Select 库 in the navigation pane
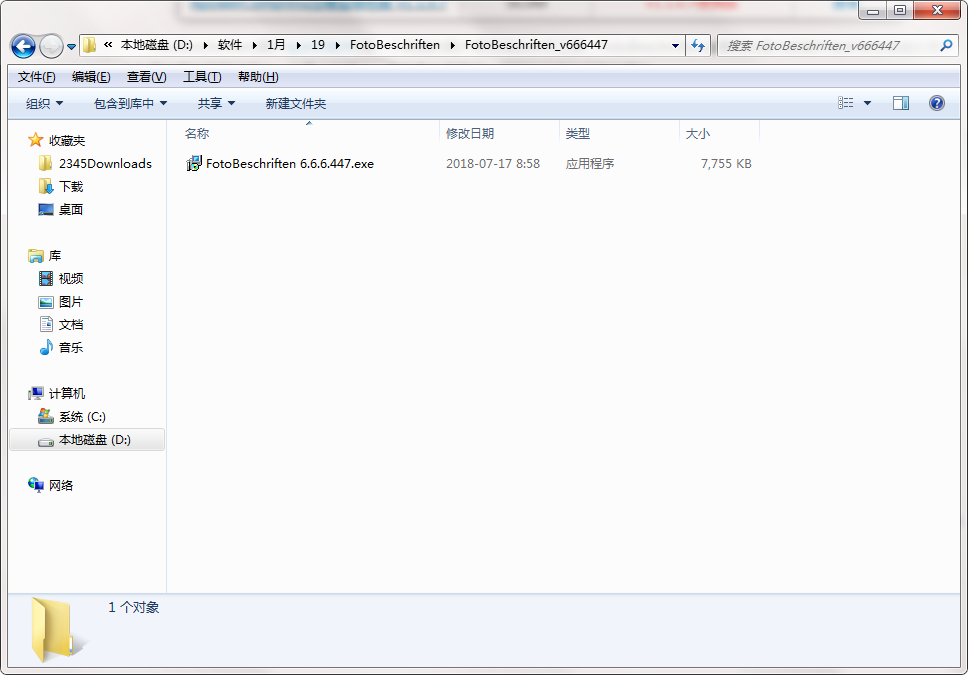Image resolution: width=968 pixels, height=675 pixels. 55,256
